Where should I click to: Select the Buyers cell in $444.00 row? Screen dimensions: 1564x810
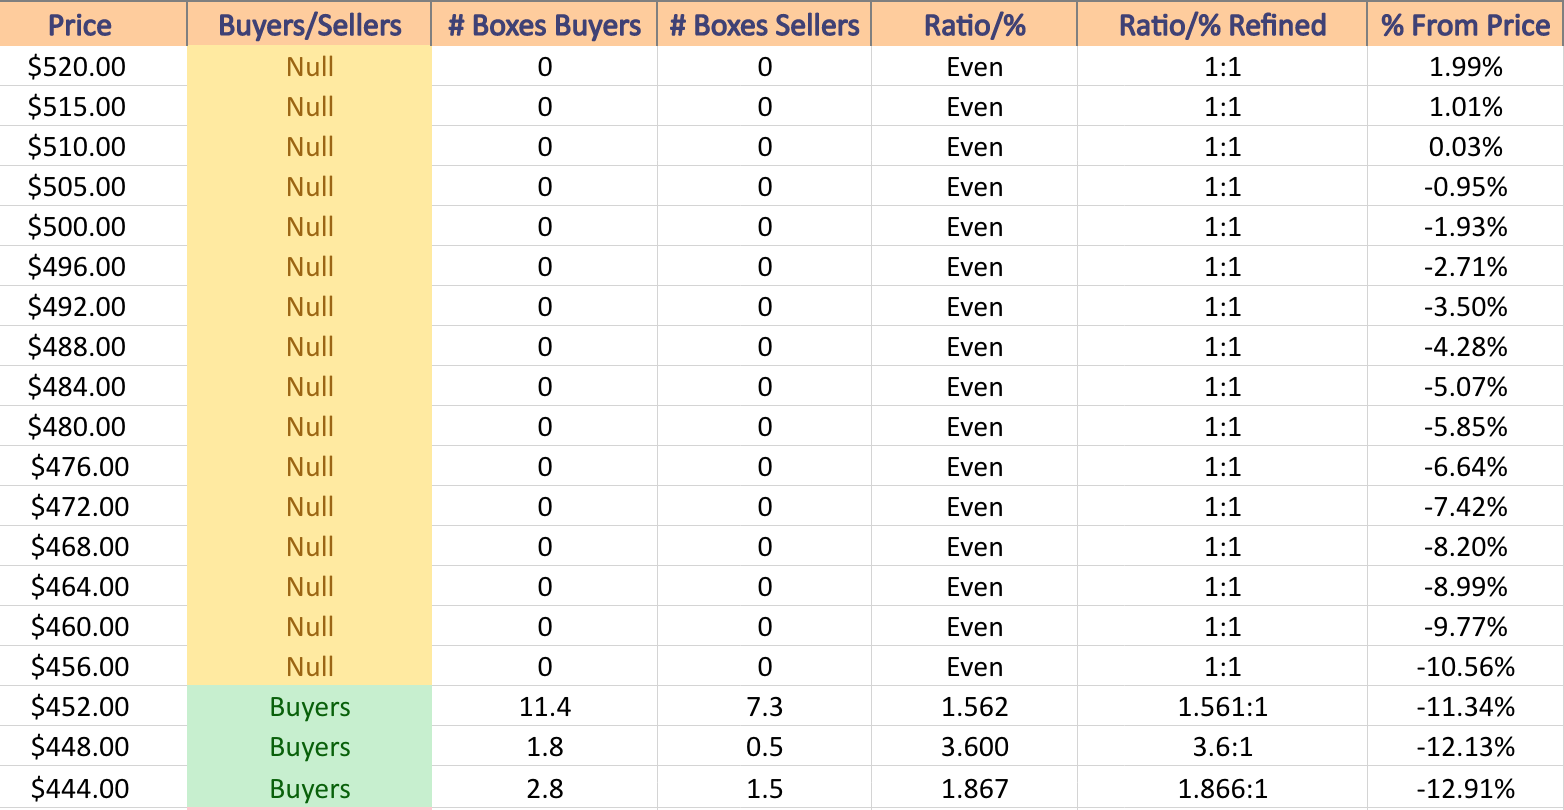click(310, 788)
